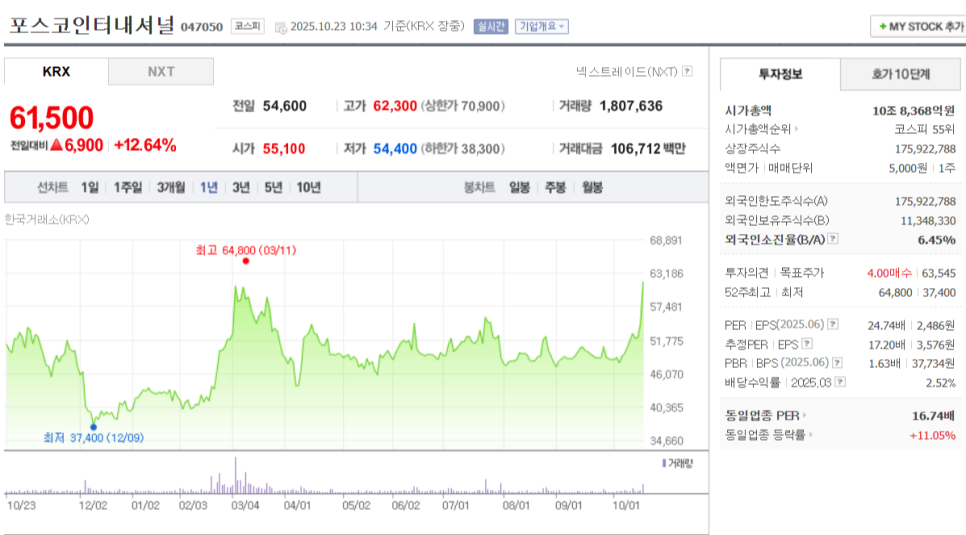Switch to the NXT tab

click(x=161, y=71)
